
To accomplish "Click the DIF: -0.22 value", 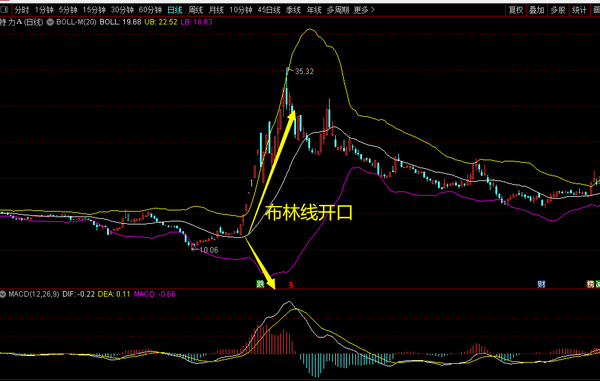I will (x=78, y=294).
